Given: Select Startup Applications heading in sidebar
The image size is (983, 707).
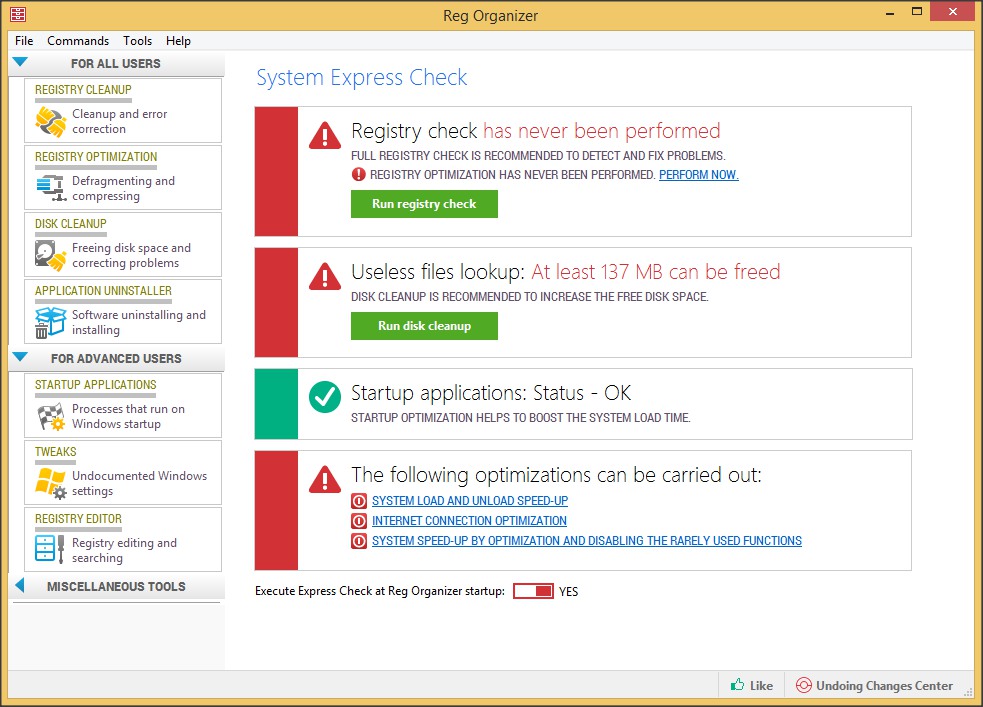Looking at the screenshot, I should (x=96, y=385).
